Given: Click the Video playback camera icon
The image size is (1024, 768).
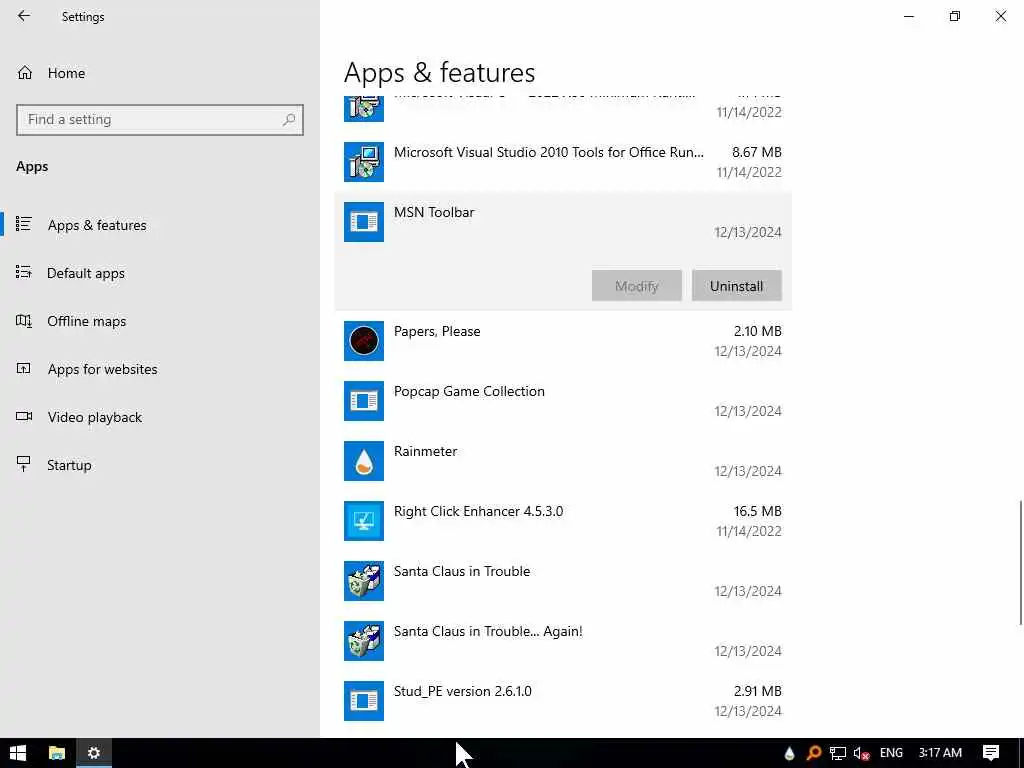Looking at the screenshot, I should tap(24, 416).
